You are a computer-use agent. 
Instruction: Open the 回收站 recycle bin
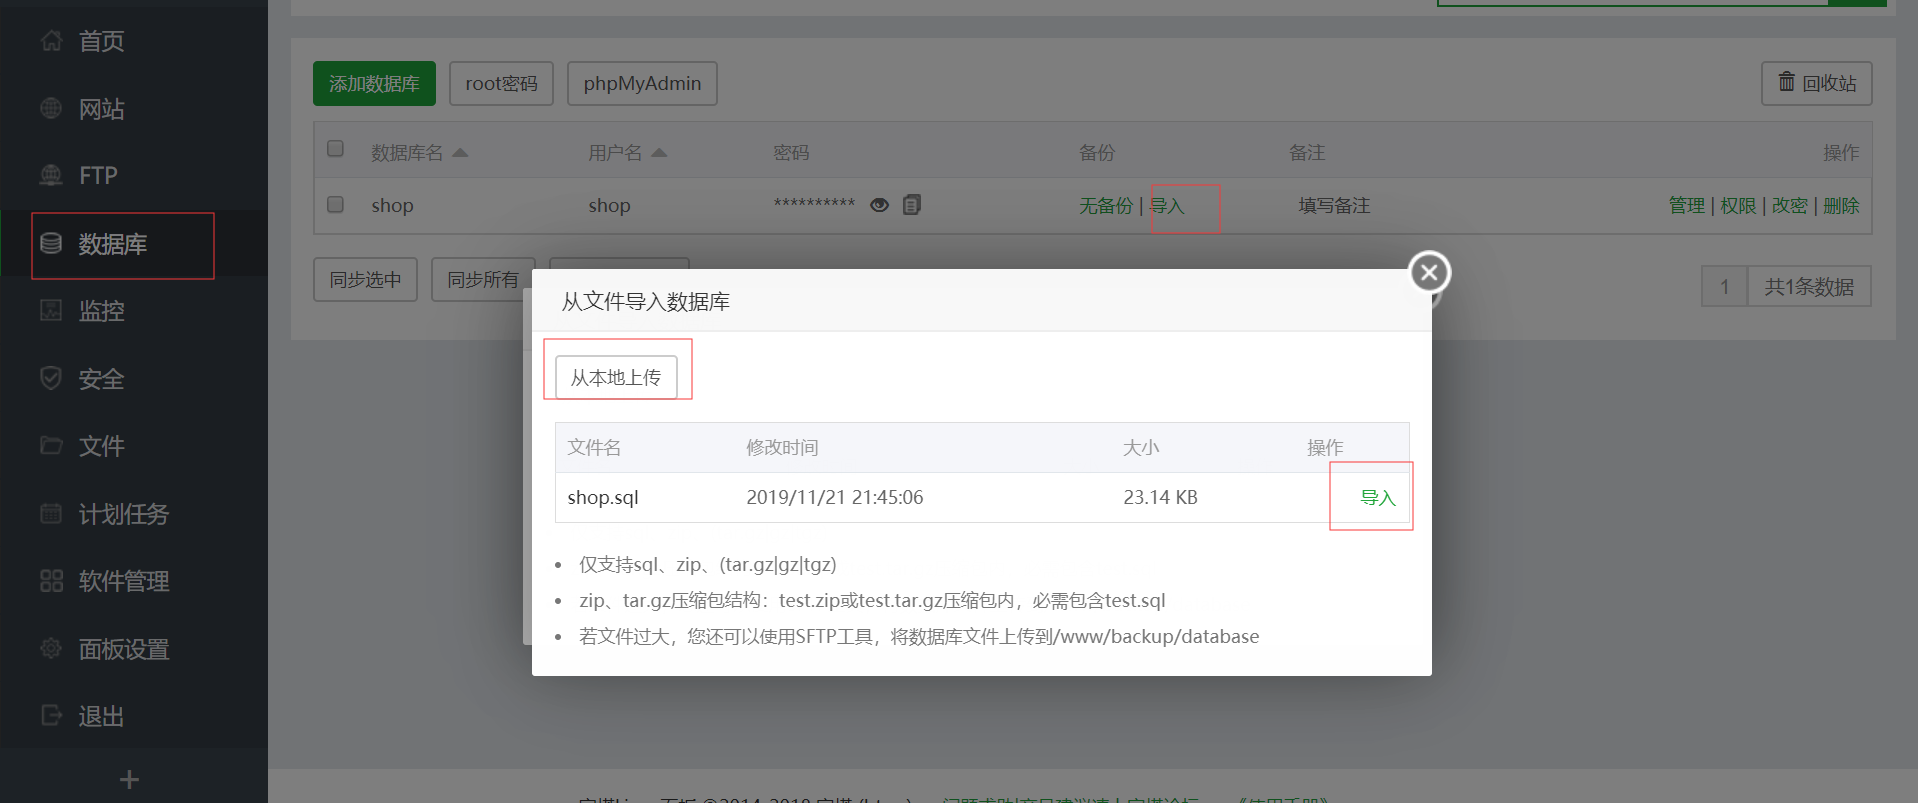coord(1816,83)
